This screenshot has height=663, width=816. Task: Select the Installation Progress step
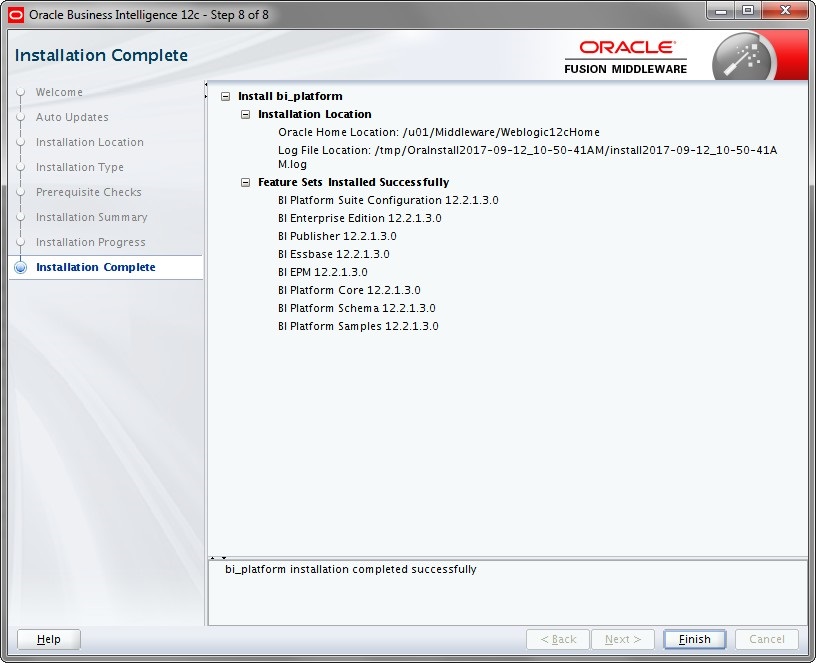[91, 242]
